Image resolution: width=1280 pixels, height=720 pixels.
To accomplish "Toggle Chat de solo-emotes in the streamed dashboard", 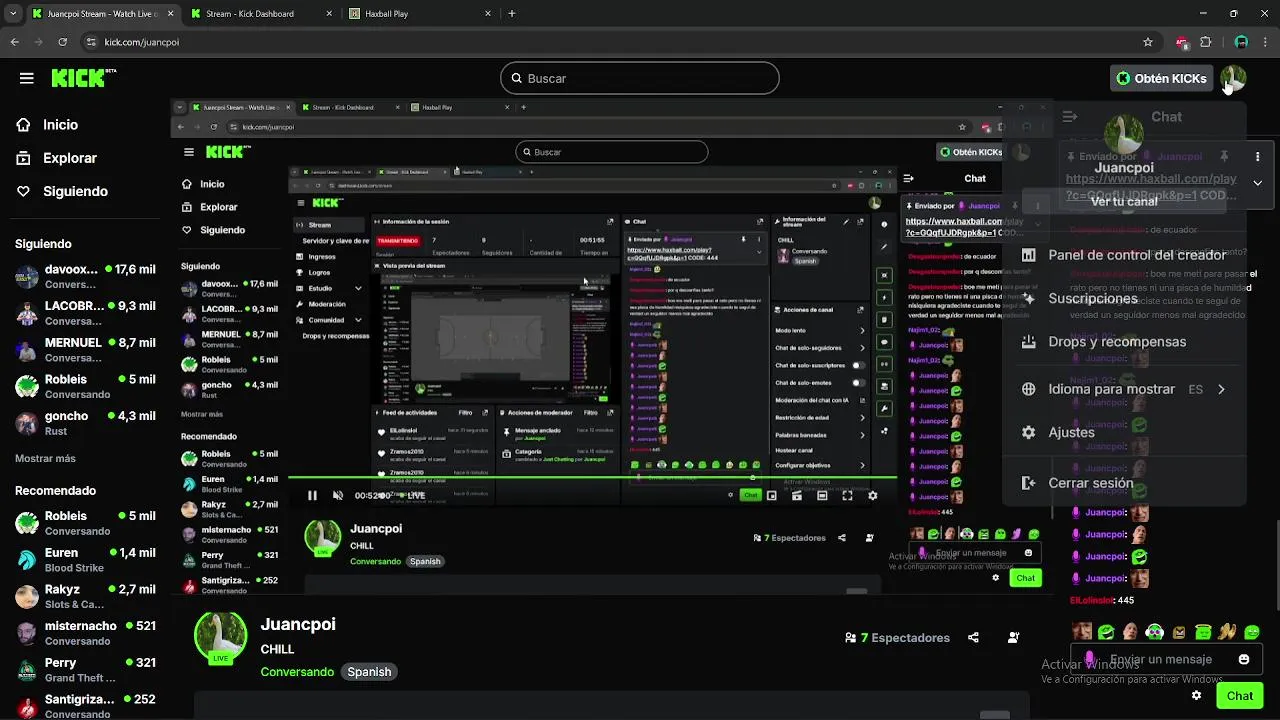I will [x=858, y=382].
